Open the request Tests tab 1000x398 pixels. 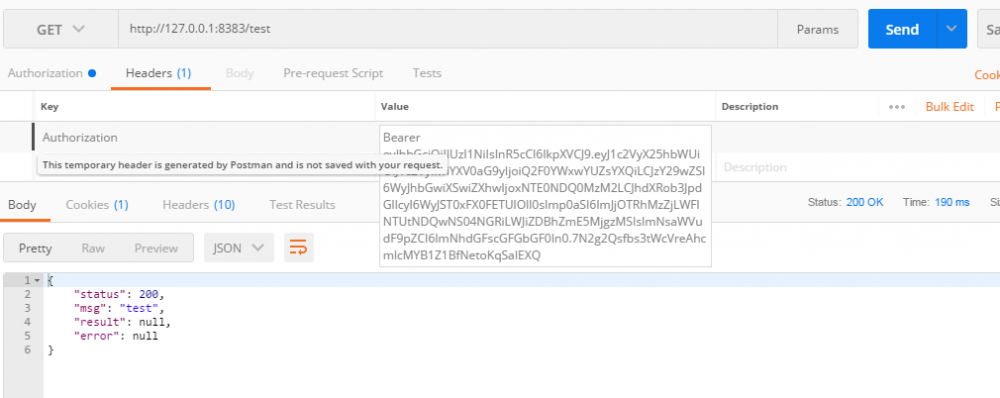point(427,73)
